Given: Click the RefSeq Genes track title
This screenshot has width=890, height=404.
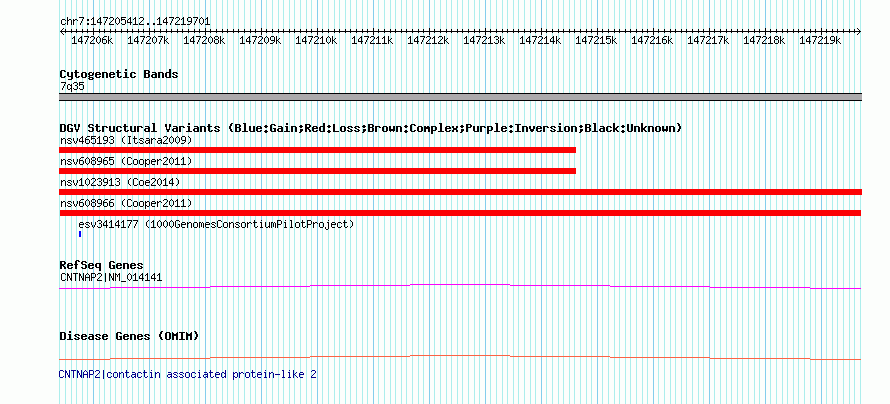Looking at the screenshot, I should click(x=102, y=265).
